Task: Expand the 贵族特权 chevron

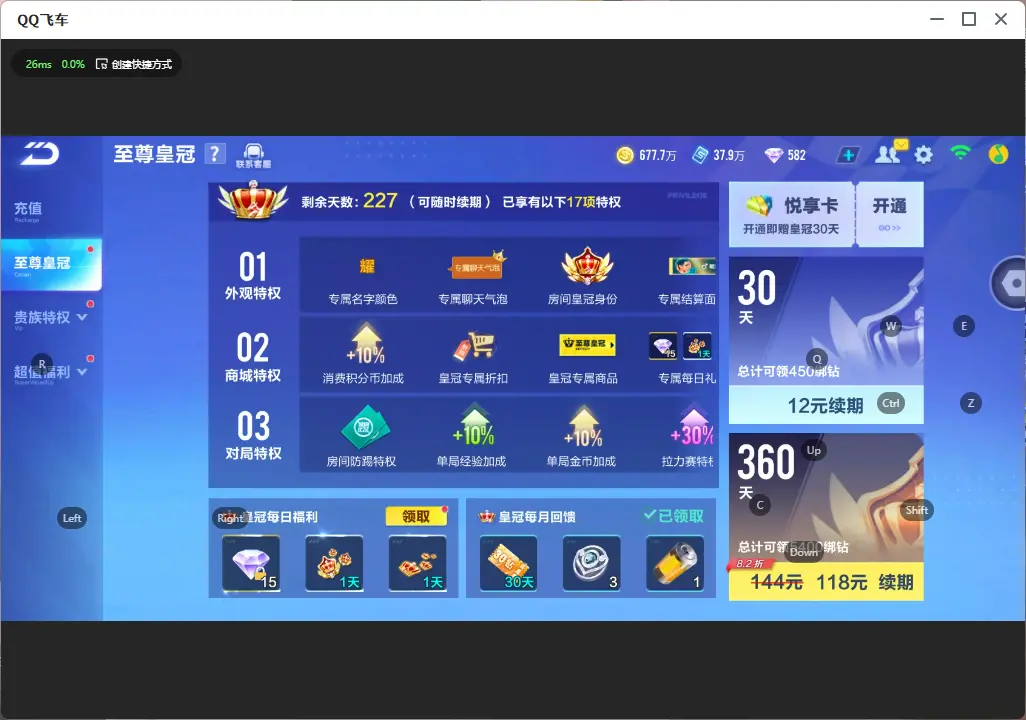Action: click(82, 317)
